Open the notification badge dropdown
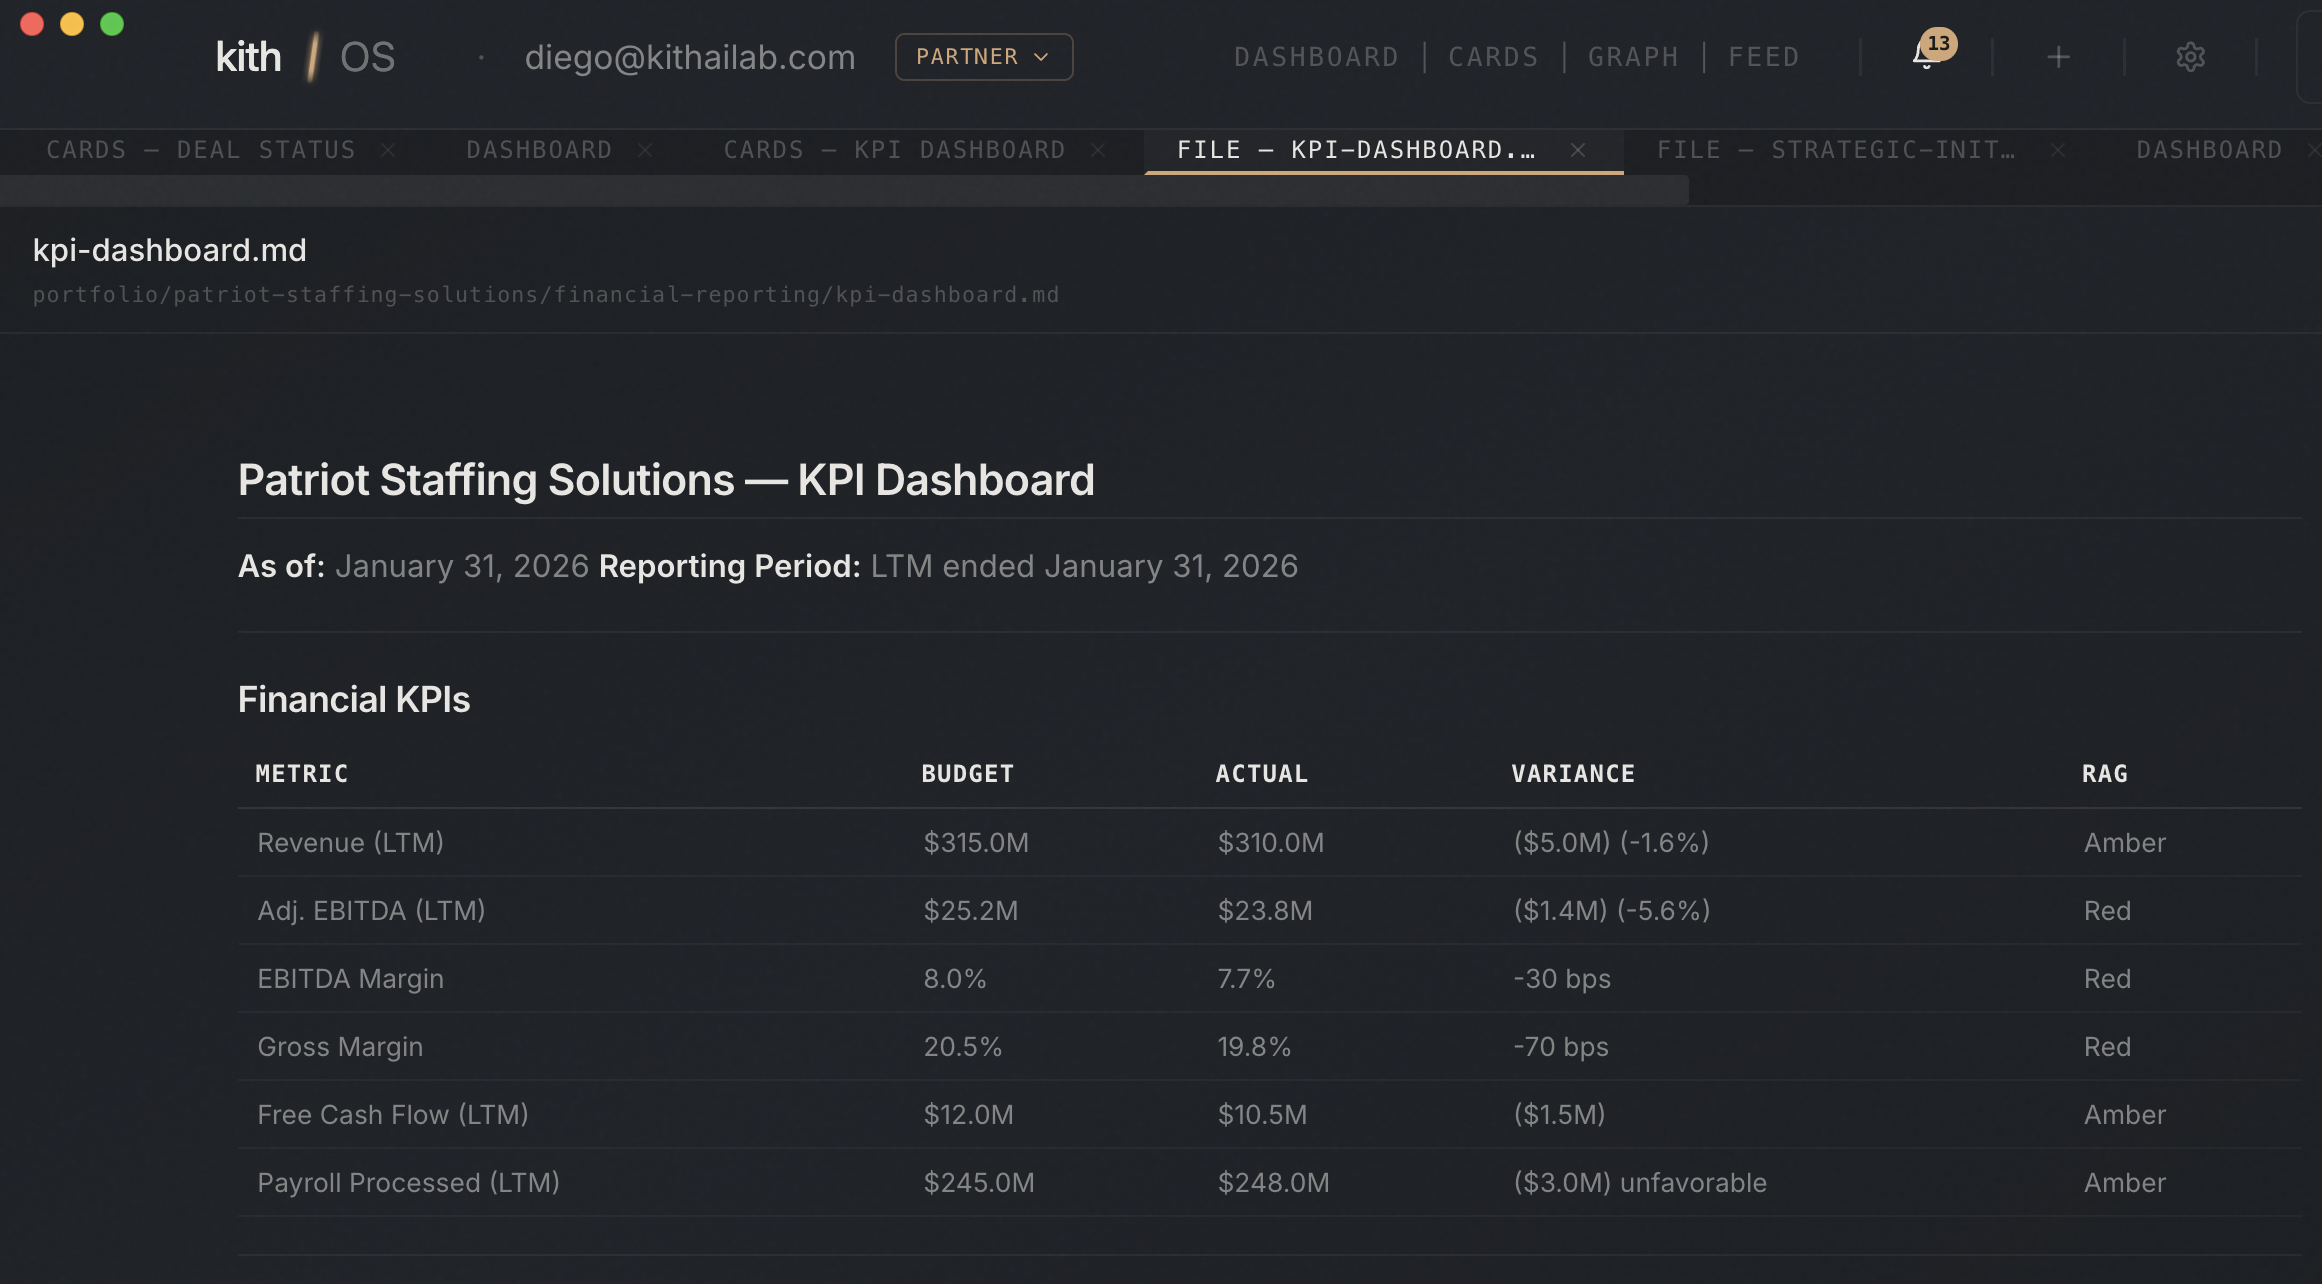The image size is (2322, 1284). 1937,43
